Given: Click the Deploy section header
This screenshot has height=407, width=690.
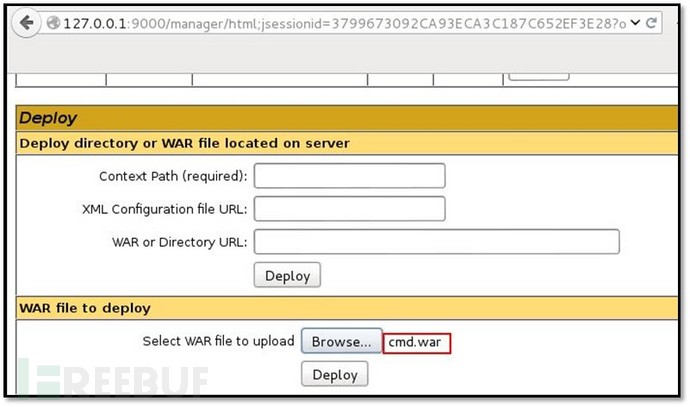Looking at the screenshot, I should 347,117.
